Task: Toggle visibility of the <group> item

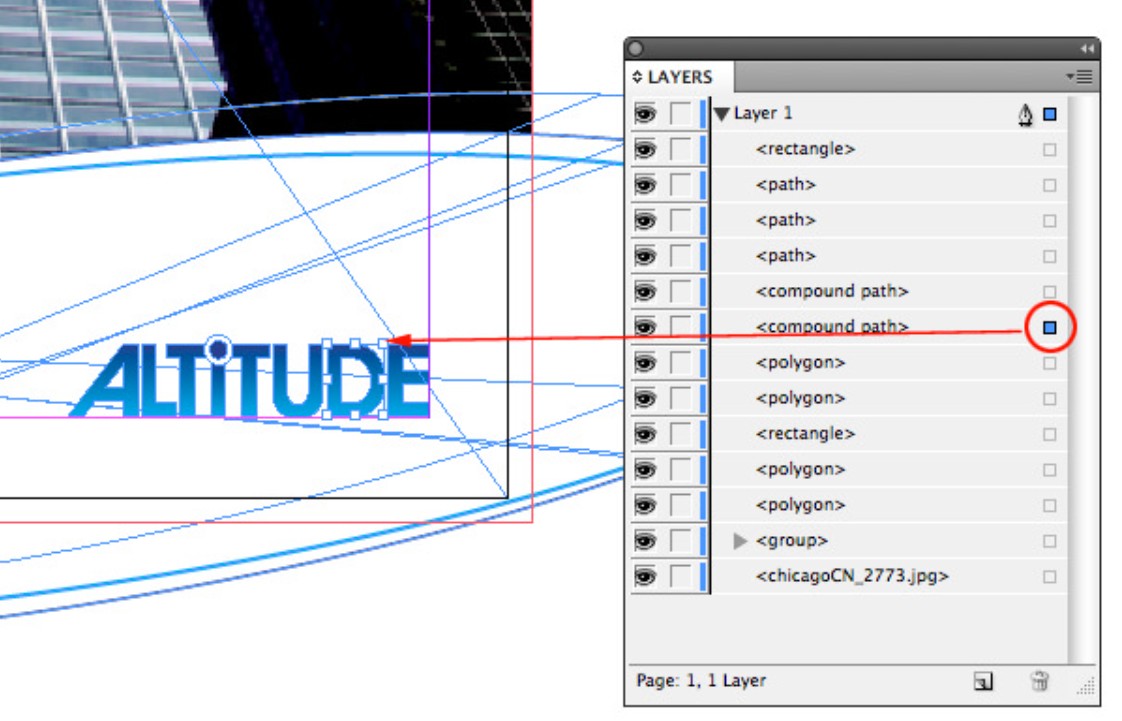Action: pos(645,541)
